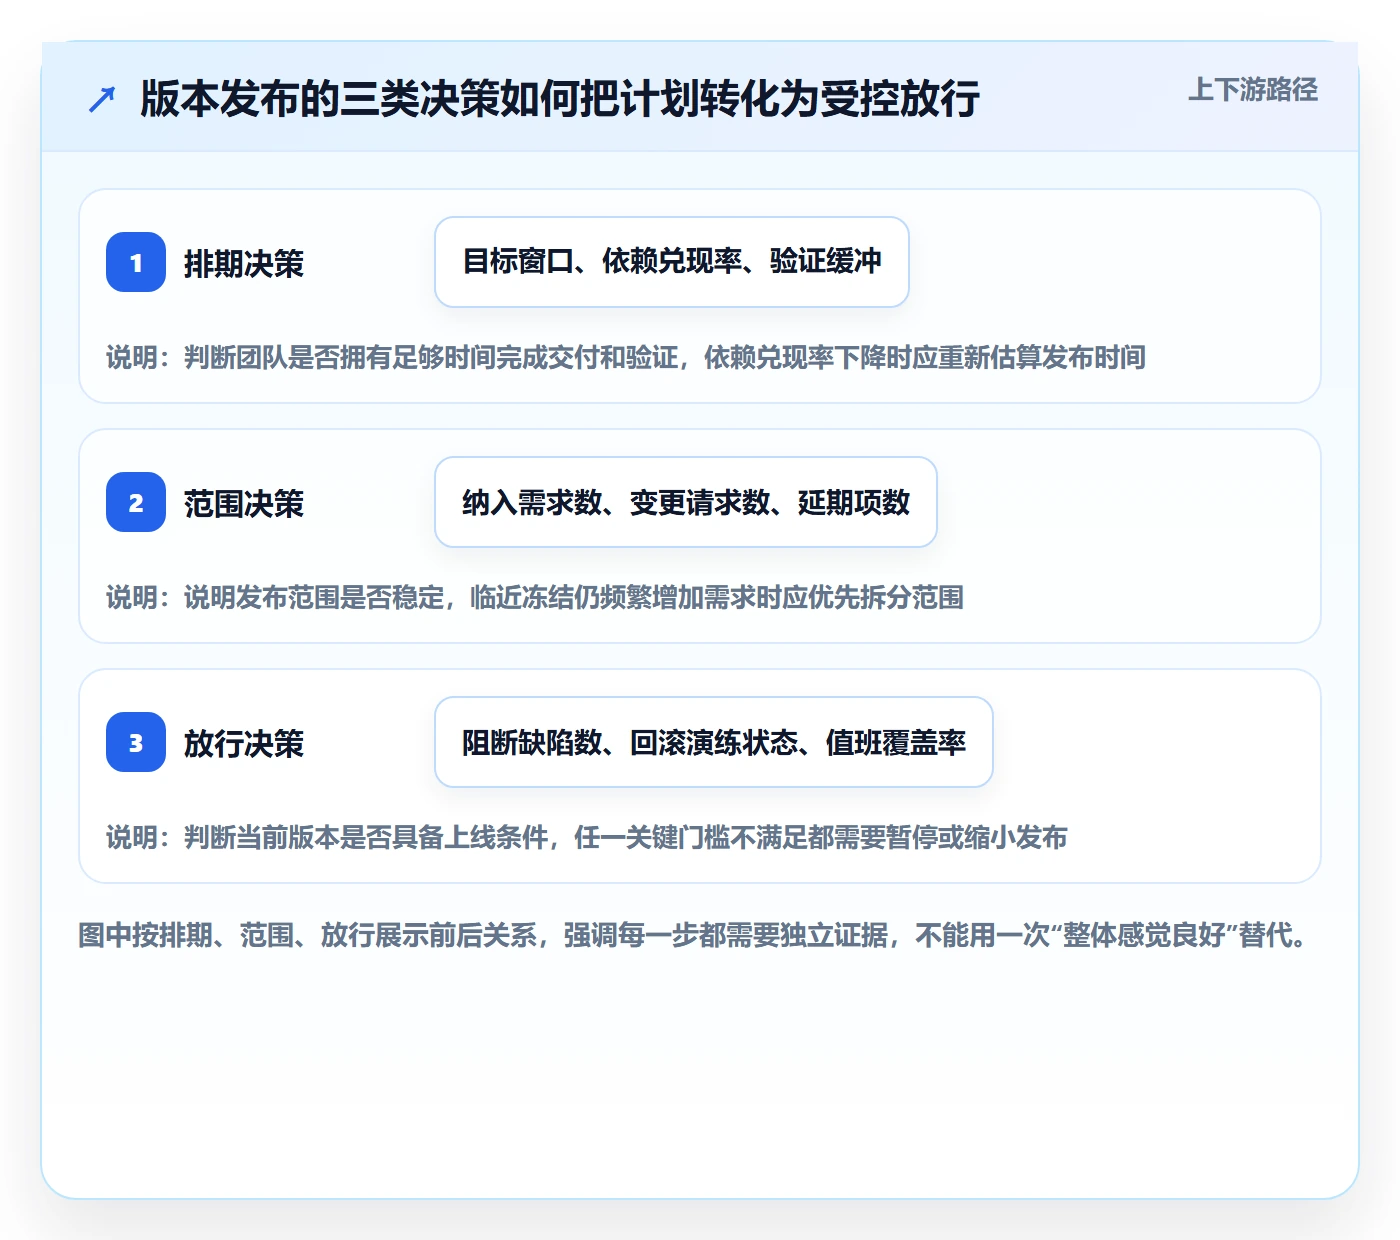
Task: Click the title 版本发布的三类决策如何把计划转化为受控放行
Action: click(559, 99)
